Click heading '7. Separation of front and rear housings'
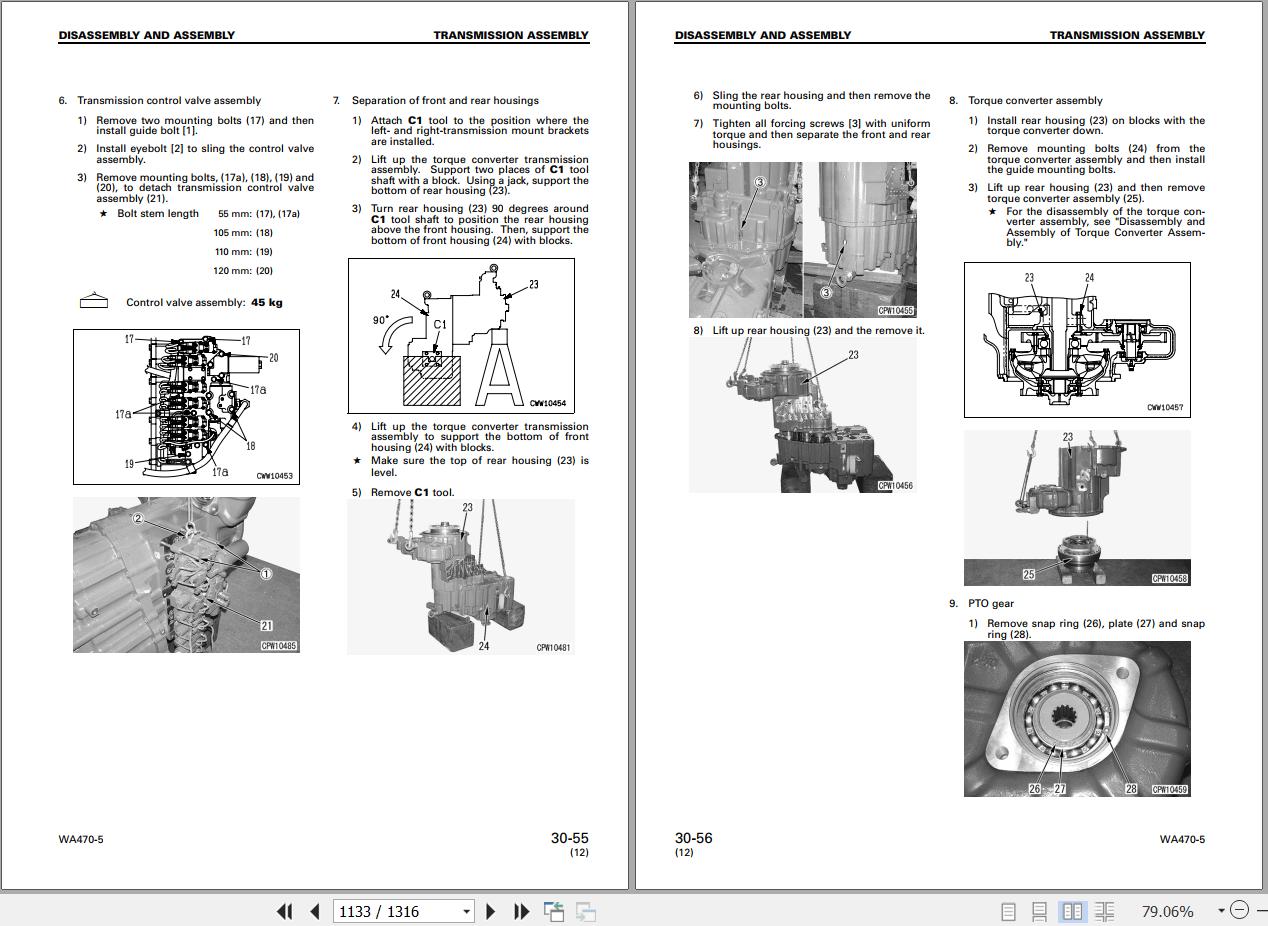 436,100
